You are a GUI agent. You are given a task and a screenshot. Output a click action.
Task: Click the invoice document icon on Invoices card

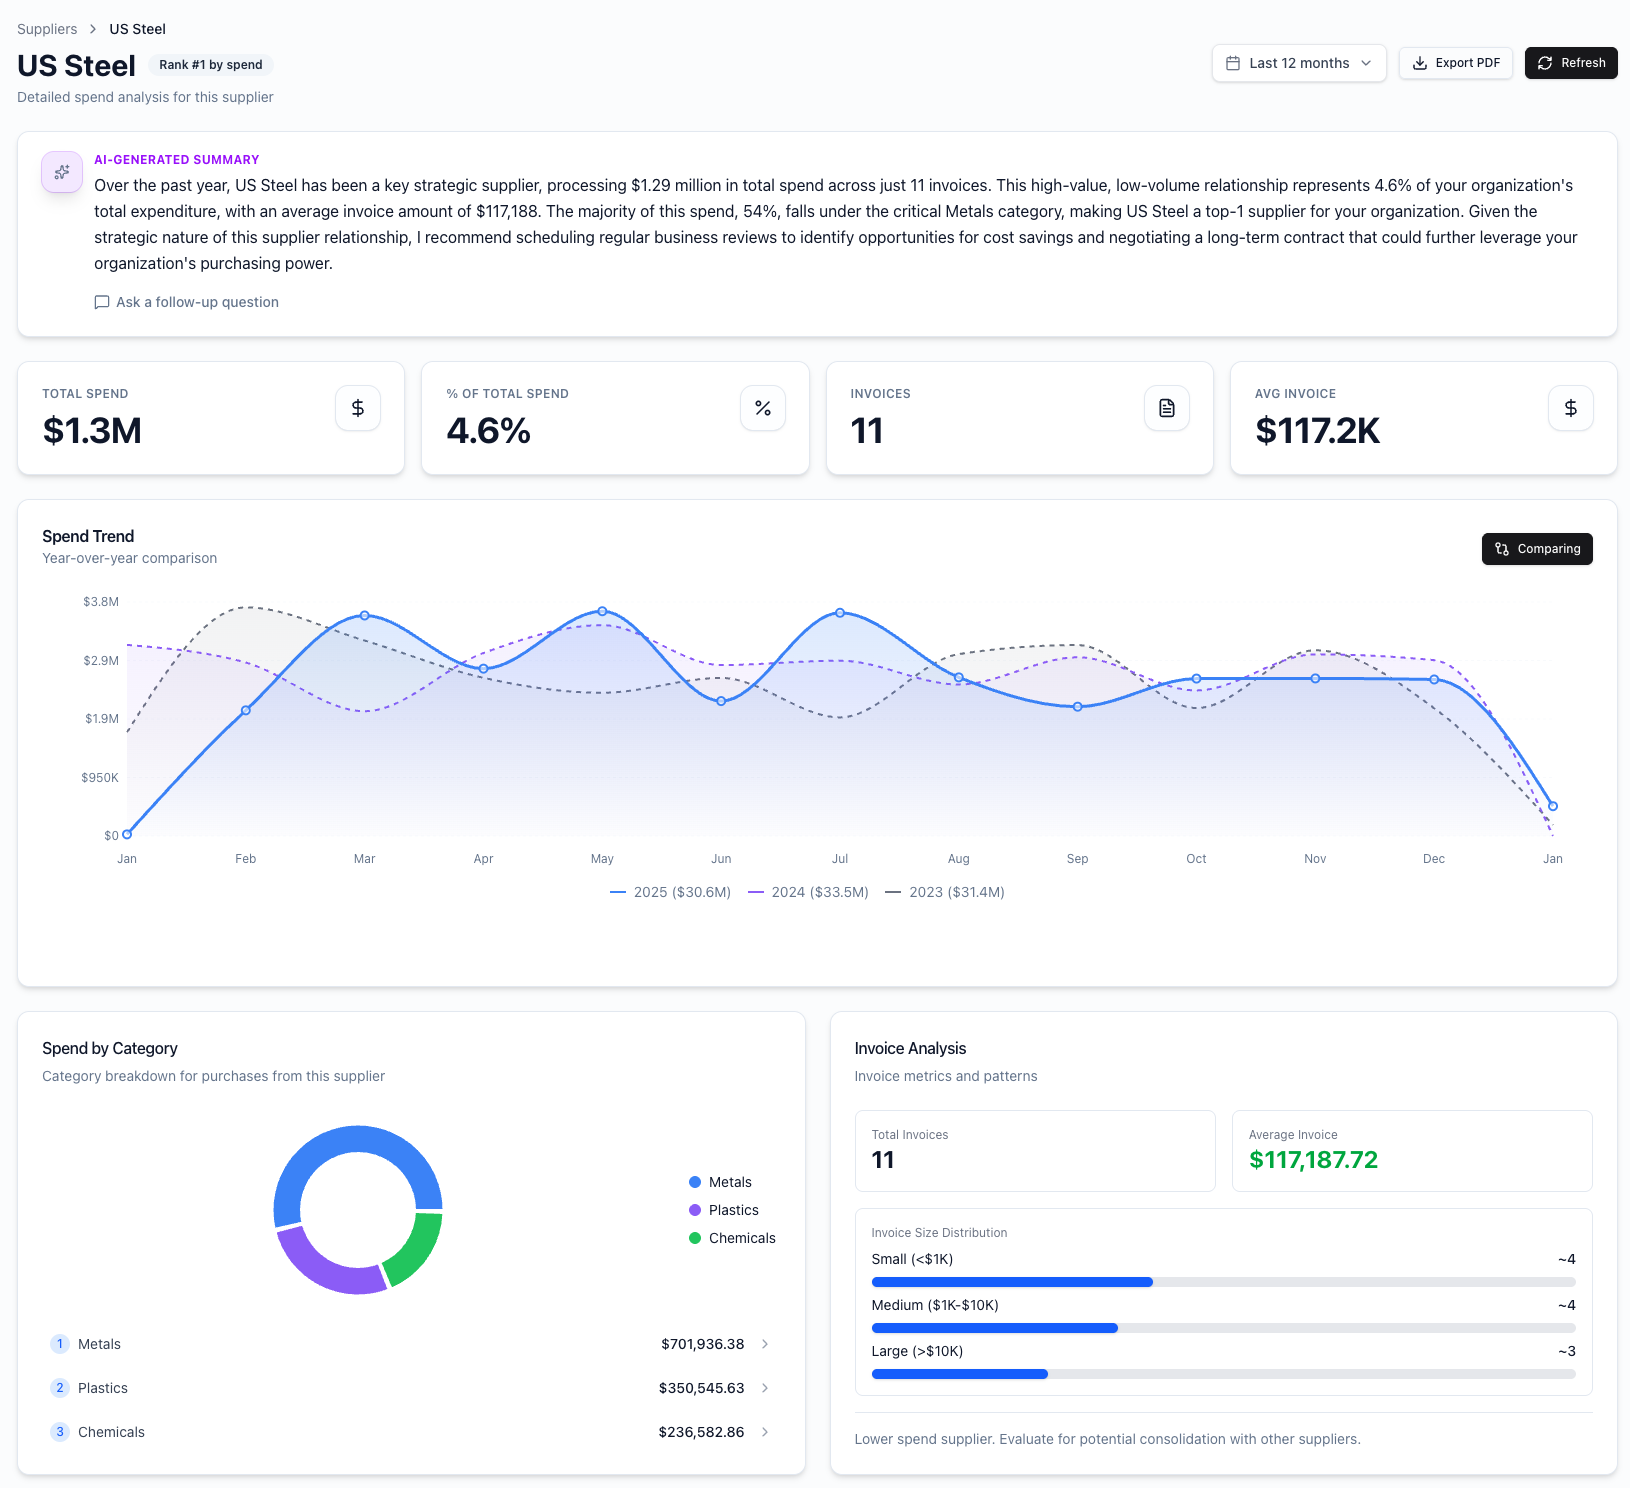click(x=1166, y=408)
